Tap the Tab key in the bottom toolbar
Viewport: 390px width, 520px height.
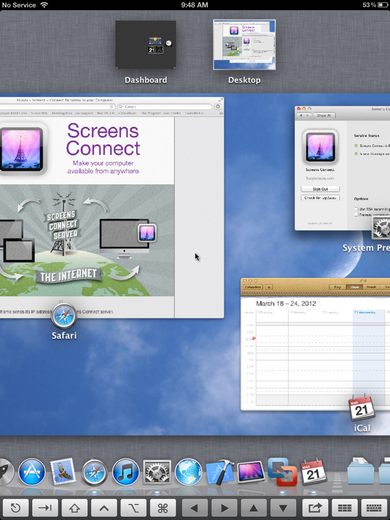[x=45, y=508]
